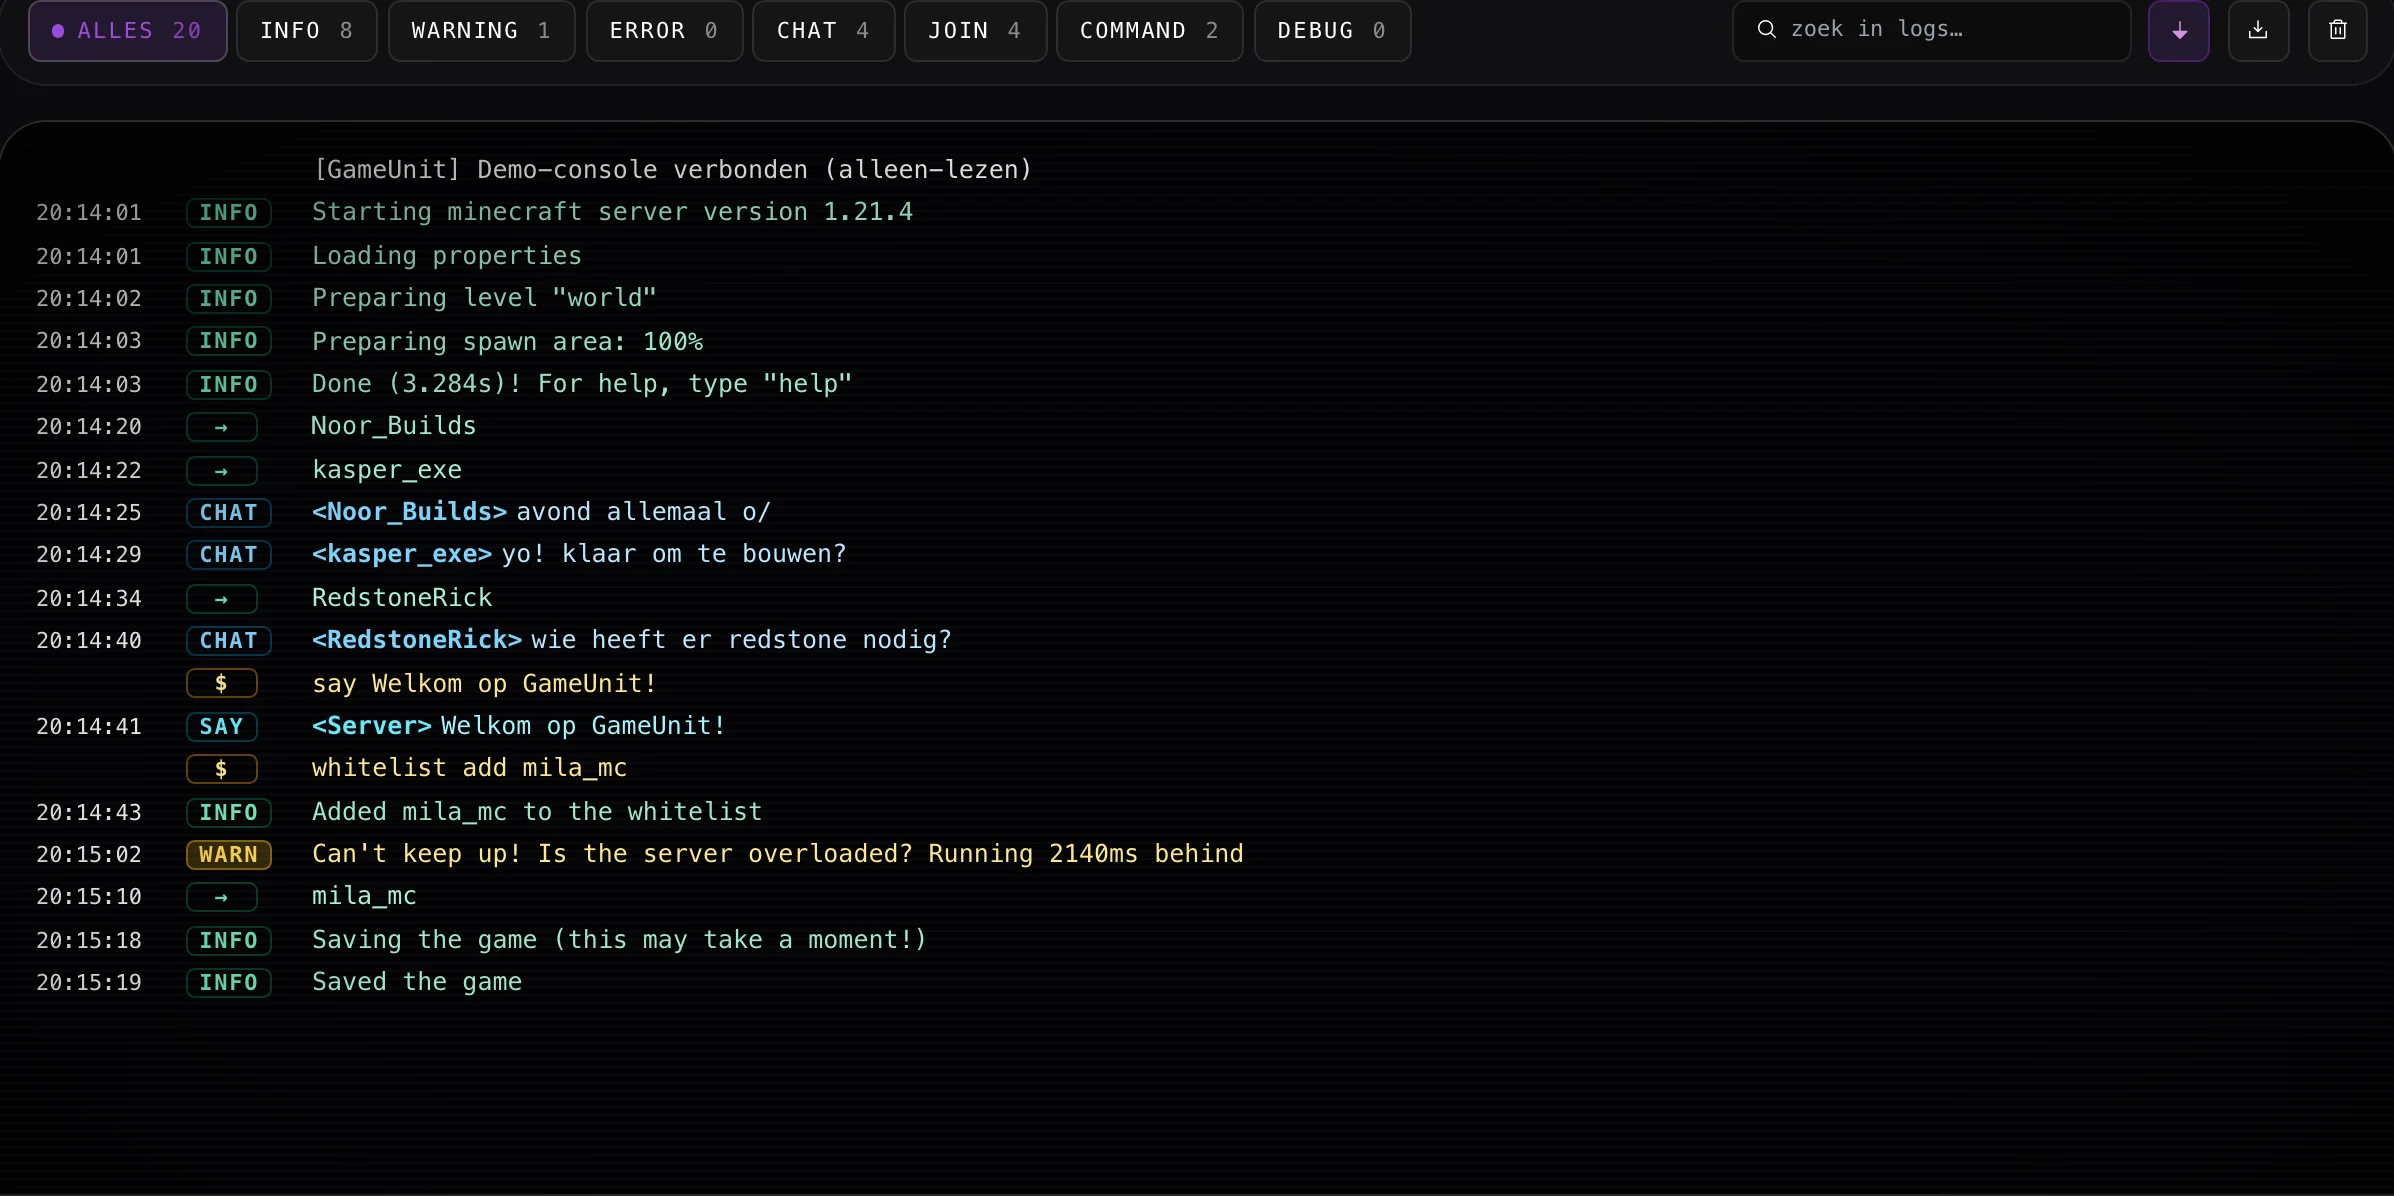The width and height of the screenshot is (2394, 1196).
Task: Select 'Can't keep up!' warning message
Action: [778, 854]
